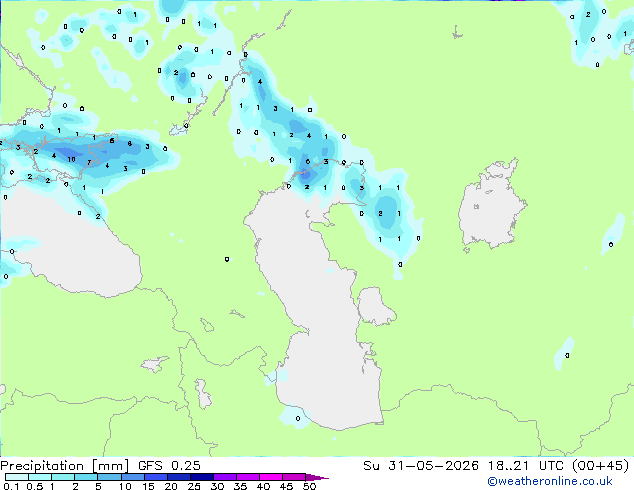
Task: Click the legend arrow tip above 50 mm
Action: (317, 477)
